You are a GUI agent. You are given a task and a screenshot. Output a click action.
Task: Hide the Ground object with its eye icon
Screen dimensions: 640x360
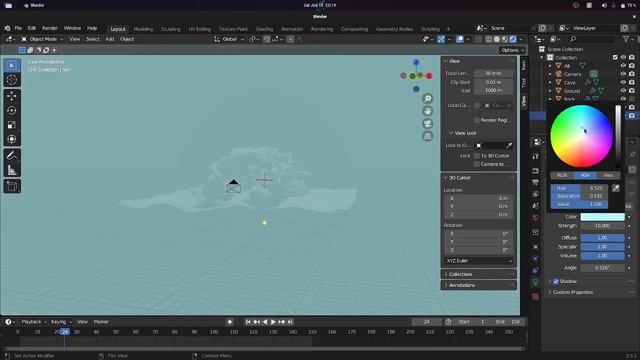[x=623, y=91]
